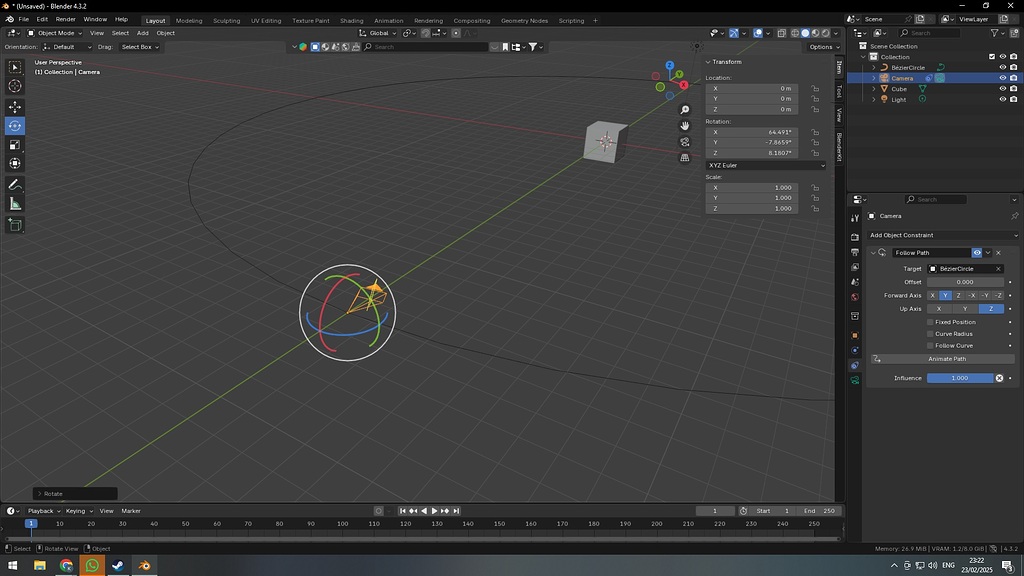Lock the Location X value
This screenshot has height=576, width=1024.
(815, 88)
